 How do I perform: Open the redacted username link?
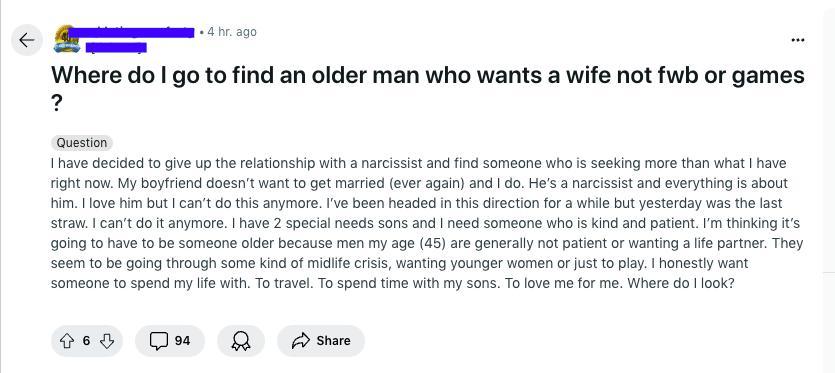132,33
